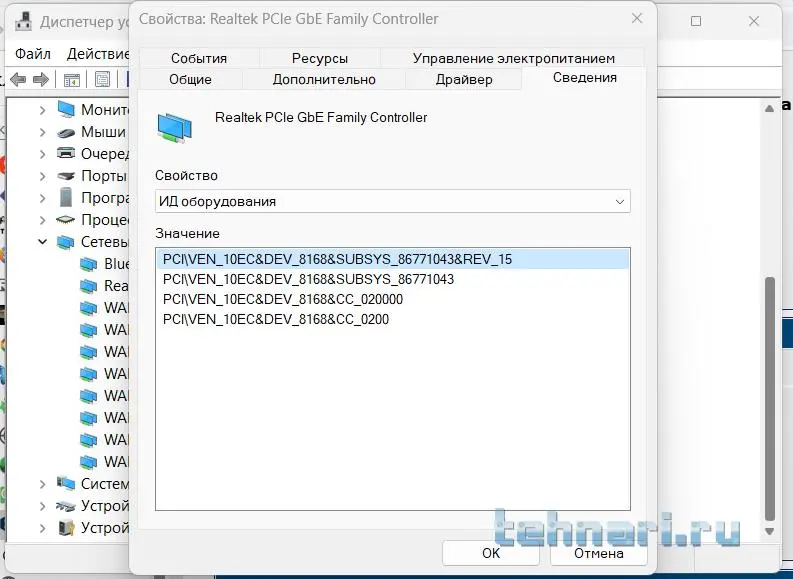Click the large network adapter icon in dialog
Viewport: 793px width, 579px height.
(174, 128)
